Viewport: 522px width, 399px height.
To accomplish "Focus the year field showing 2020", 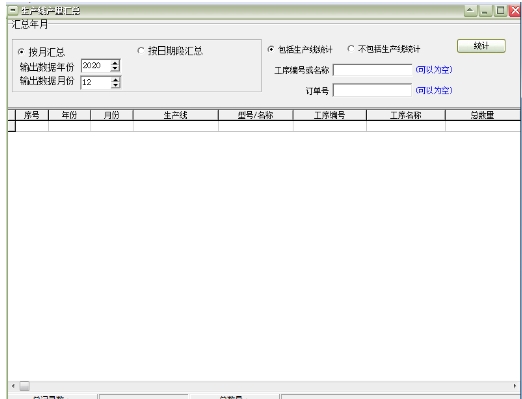I will click(96, 66).
